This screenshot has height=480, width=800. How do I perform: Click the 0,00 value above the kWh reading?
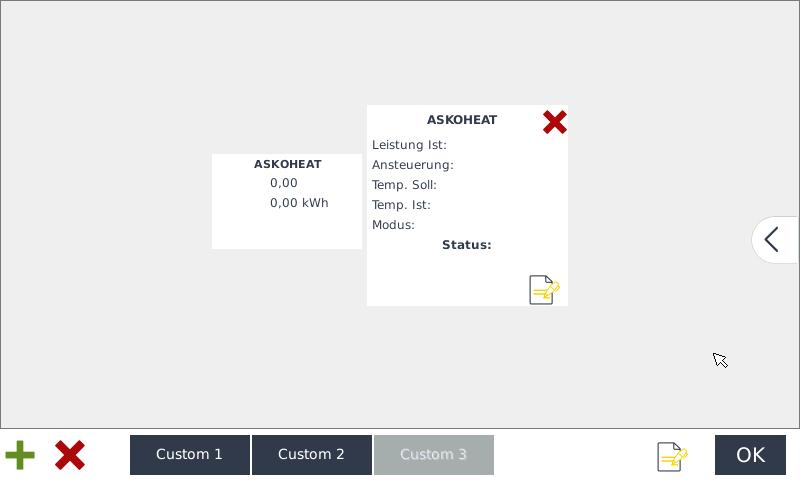pyautogui.click(x=284, y=183)
